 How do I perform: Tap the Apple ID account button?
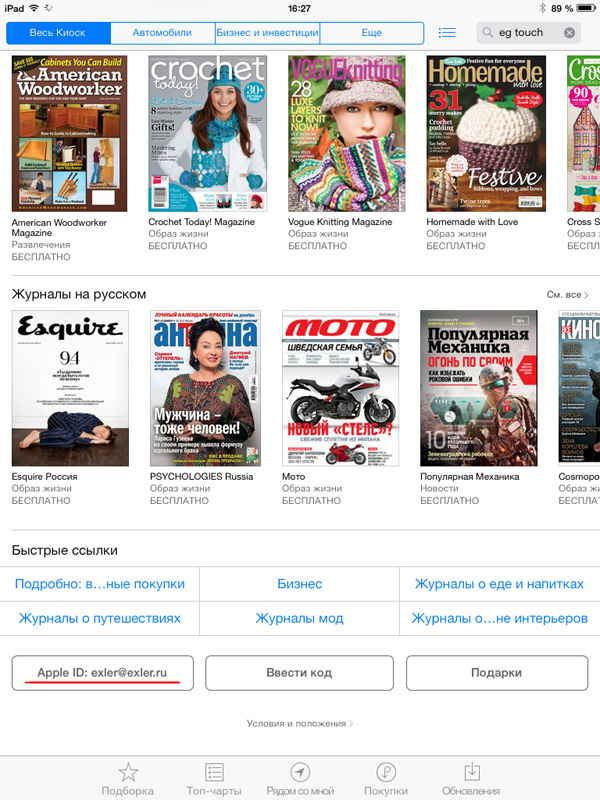tap(102, 673)
